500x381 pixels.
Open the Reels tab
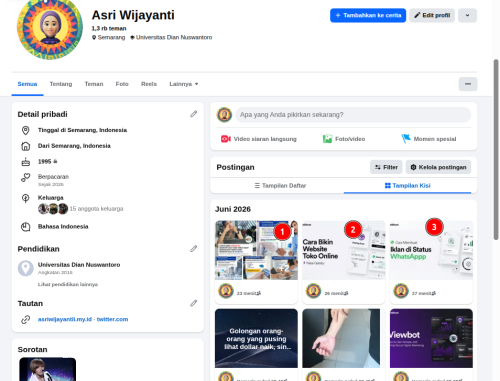pyautogui.click(x=149, y=84)
